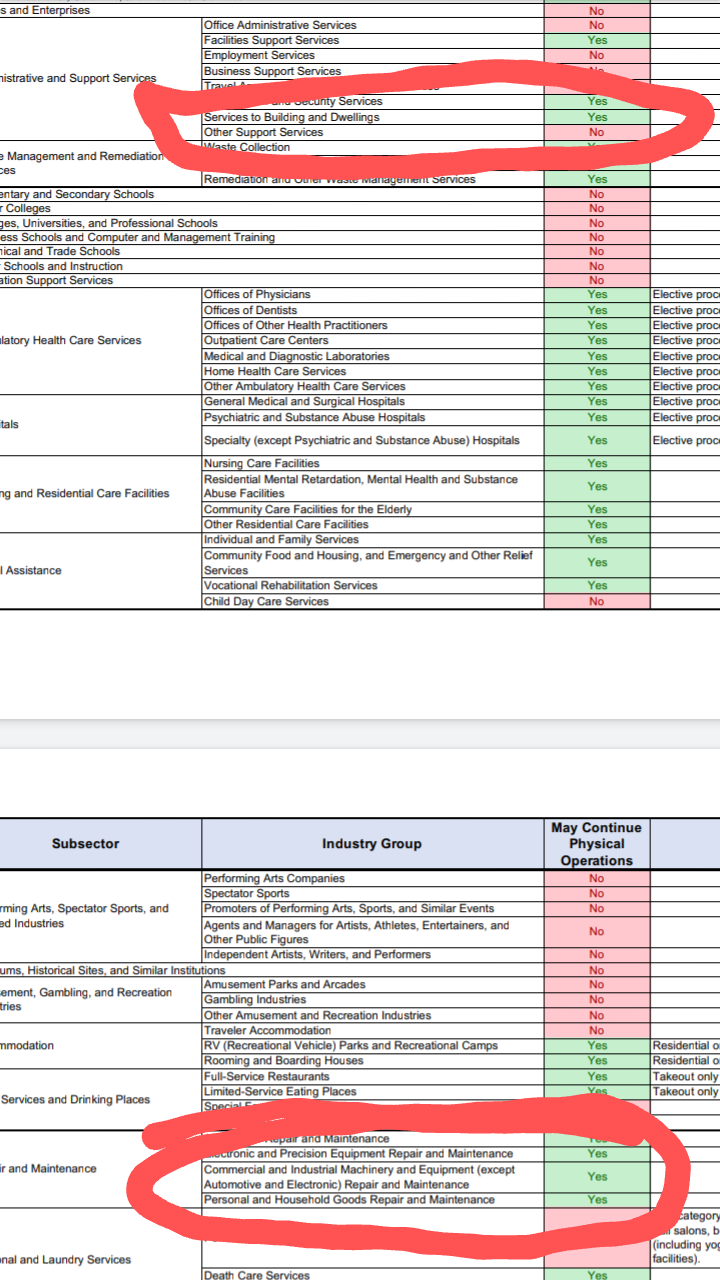
Task: Click Business Support Services text
Action: 272,71
